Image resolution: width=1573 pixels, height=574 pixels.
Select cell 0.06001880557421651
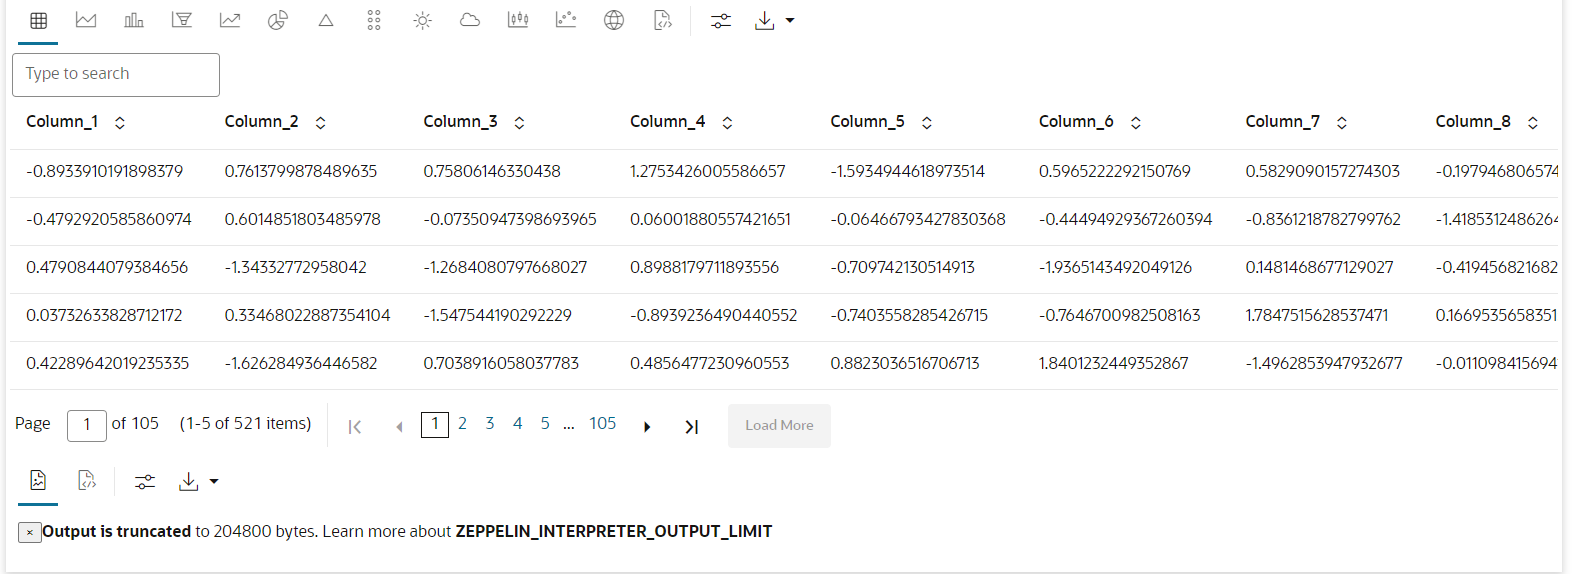tap(710, 219)
